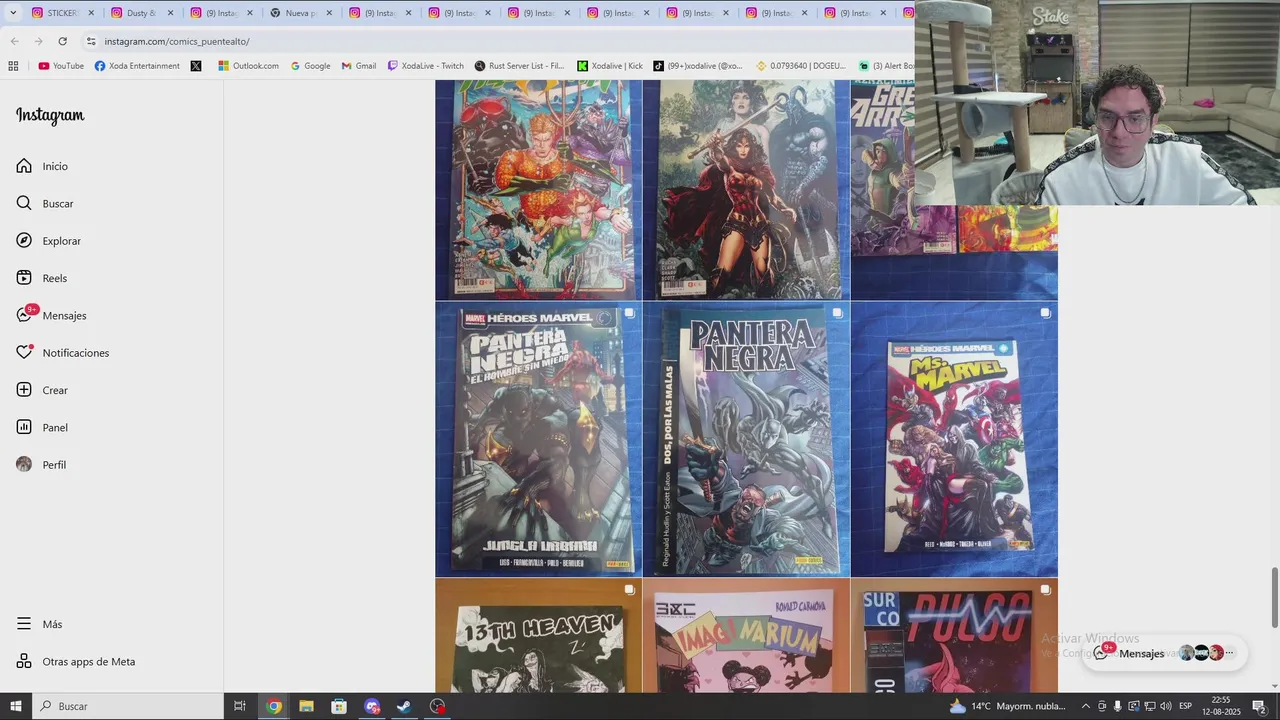Image resolution: width=1280 pixels, height=720 pixels.
Task: Open the Más hamburger menu
Action: 24,624
